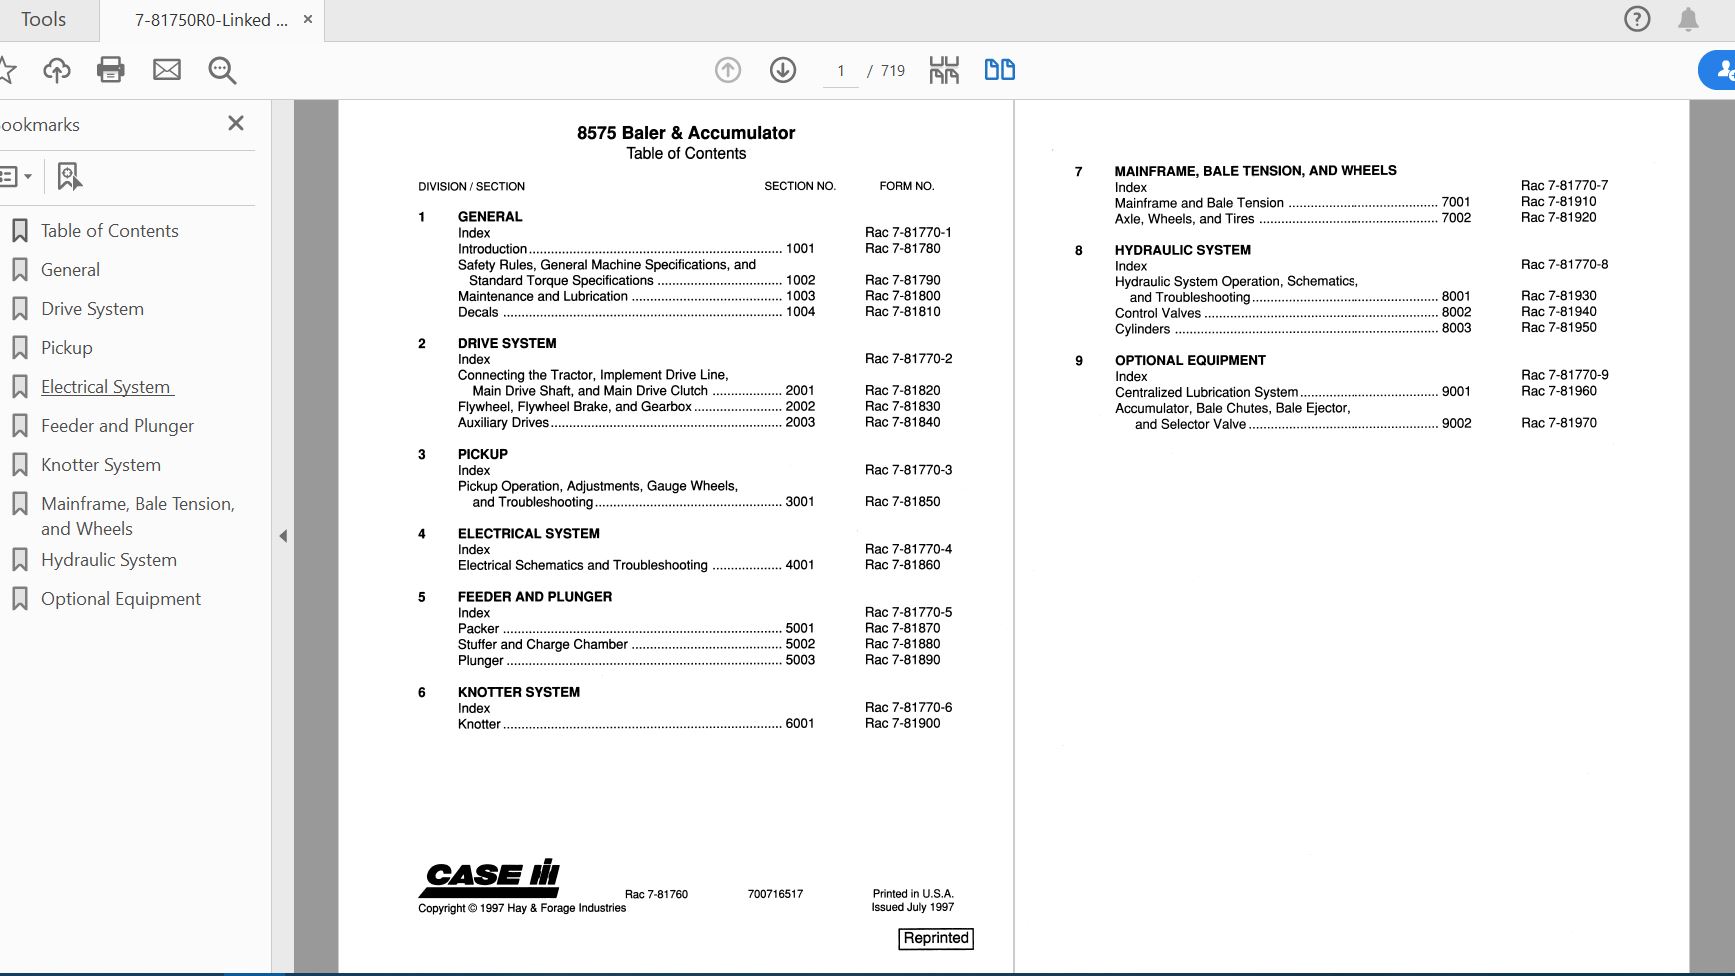Click the user account avatar icon

tap(1727, 70)
